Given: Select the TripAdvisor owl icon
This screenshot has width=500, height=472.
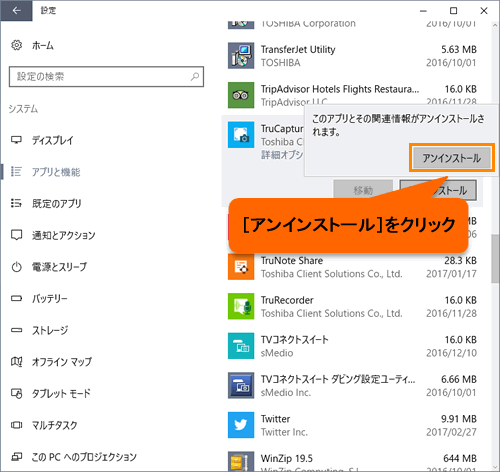Looking at the screenshot, I should click(x=241, y=95).
